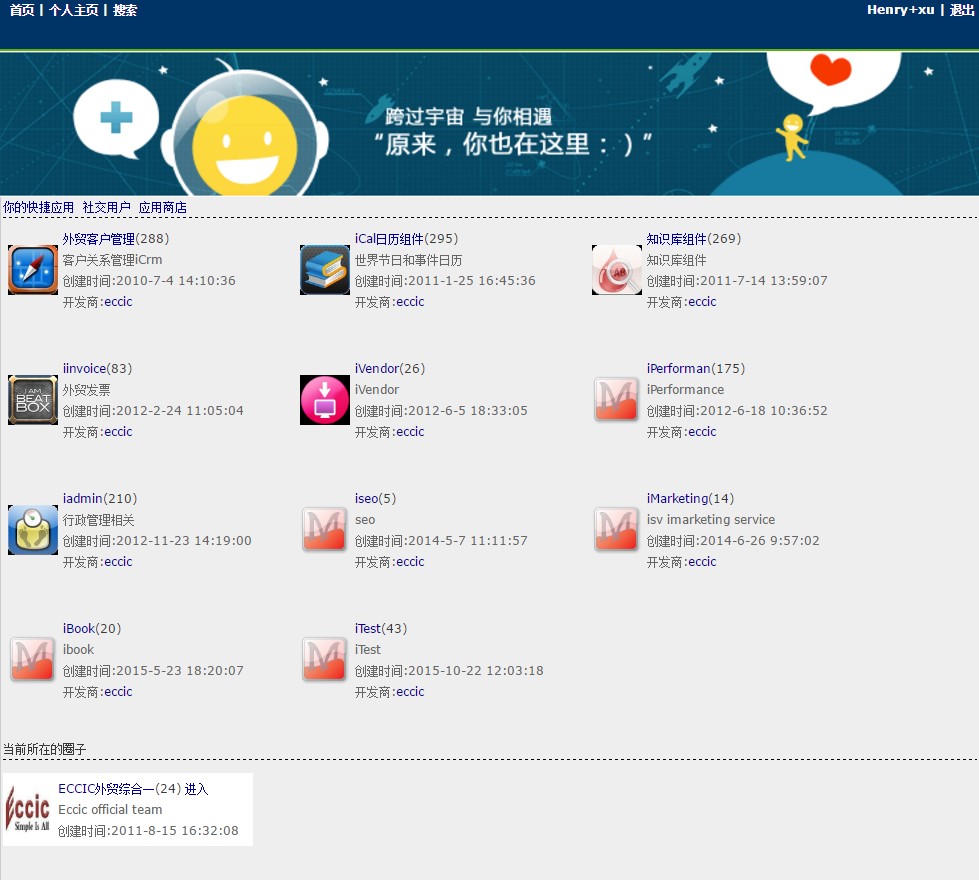979x880 pixels.
Task: Click eccic developer link under 知识库组件
Action: 702,302
